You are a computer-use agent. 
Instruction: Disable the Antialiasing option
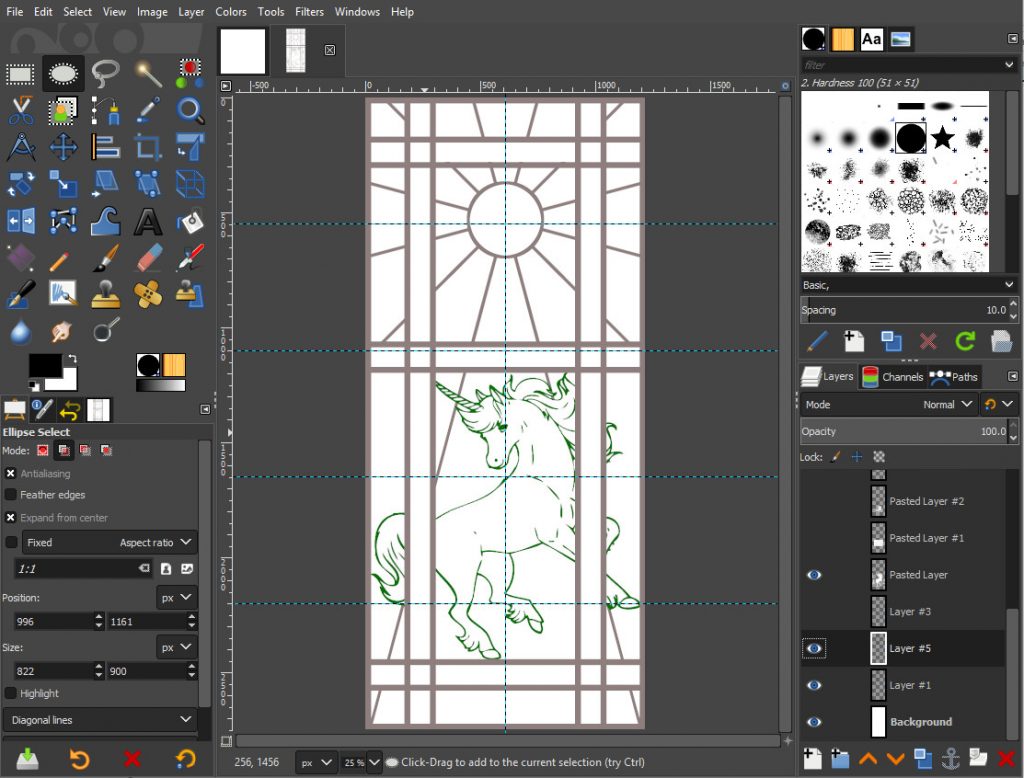click(x=10, y=473)
